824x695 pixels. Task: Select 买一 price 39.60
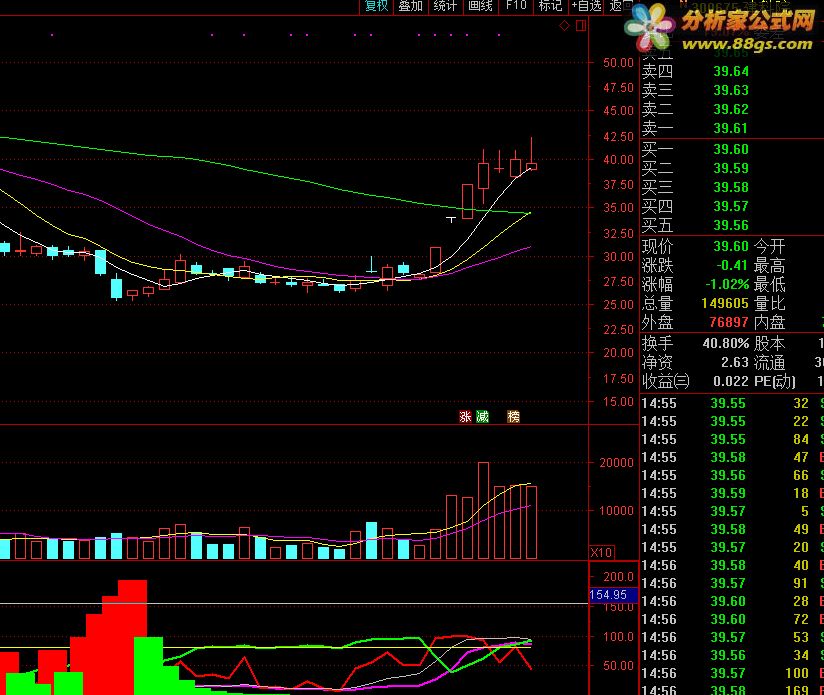(730, 149)
